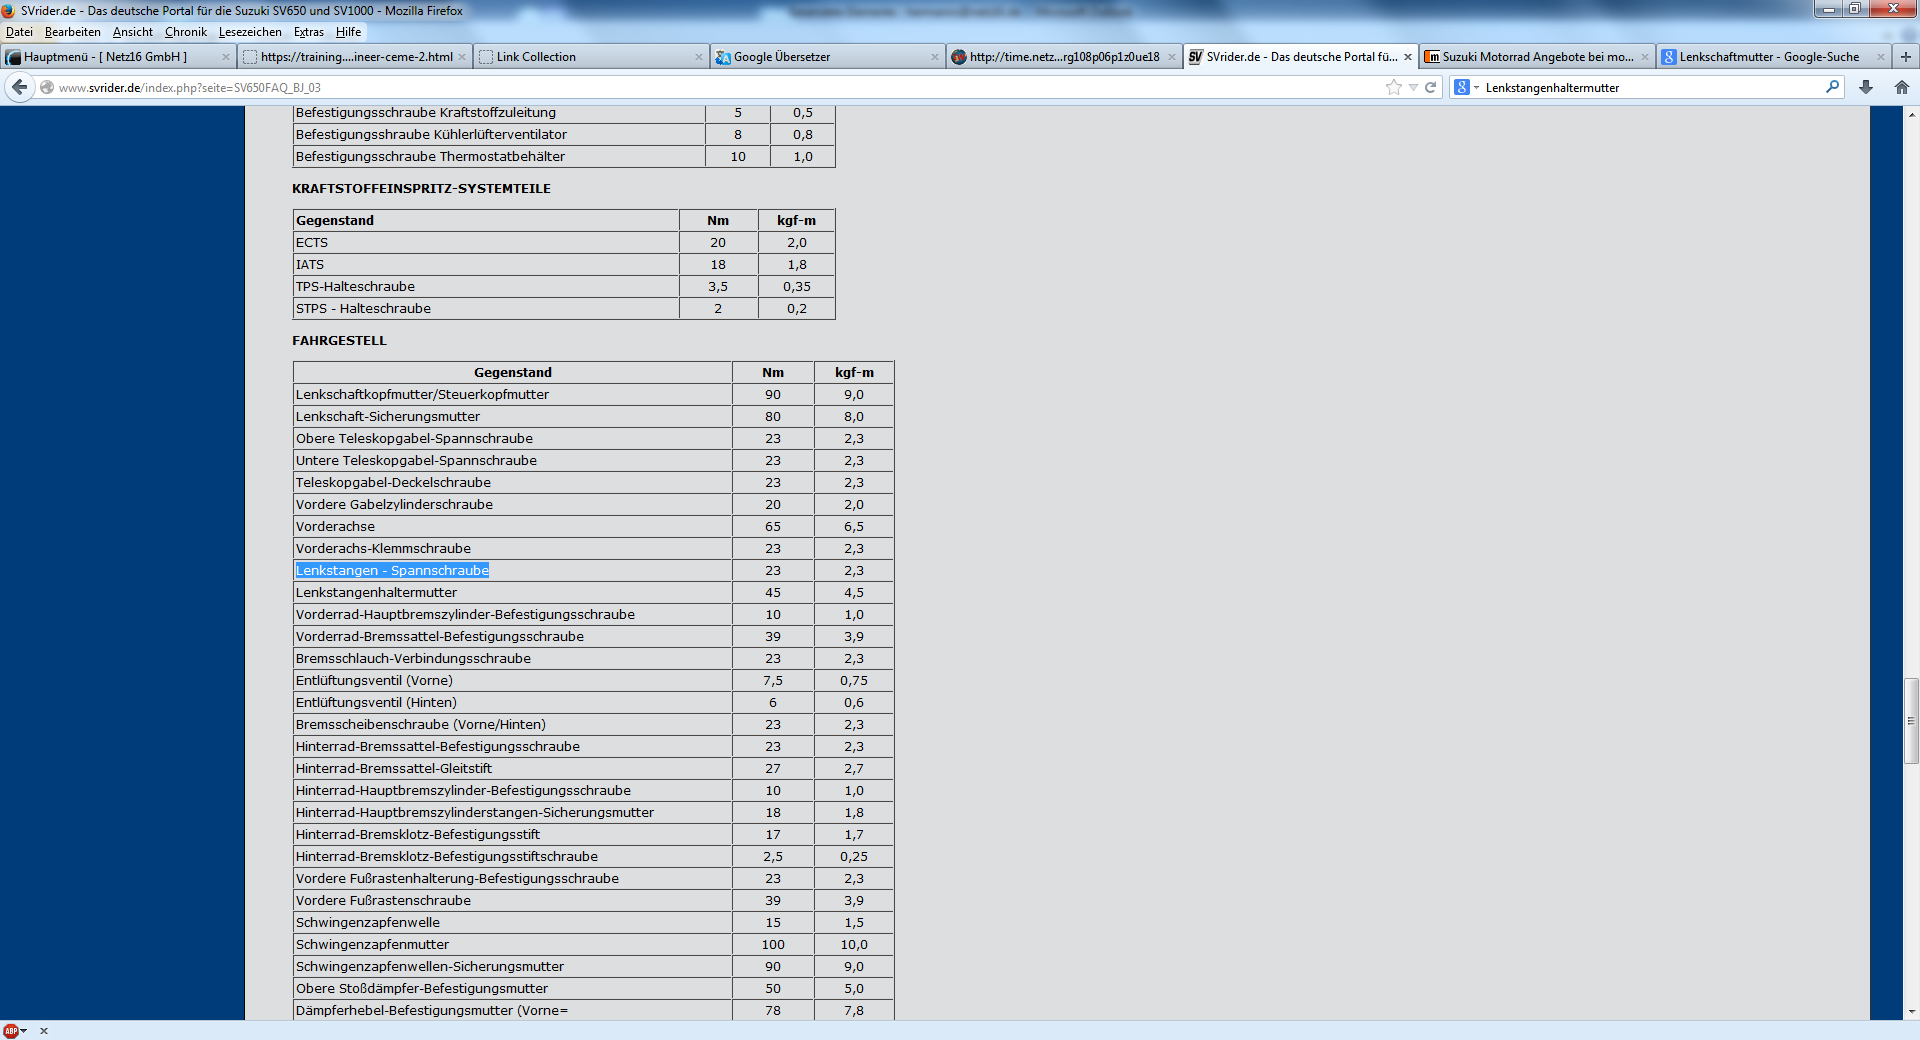1920x1040 pixels.
Task: Open the Google search engine dropdown
Action: coord(1466,87)
